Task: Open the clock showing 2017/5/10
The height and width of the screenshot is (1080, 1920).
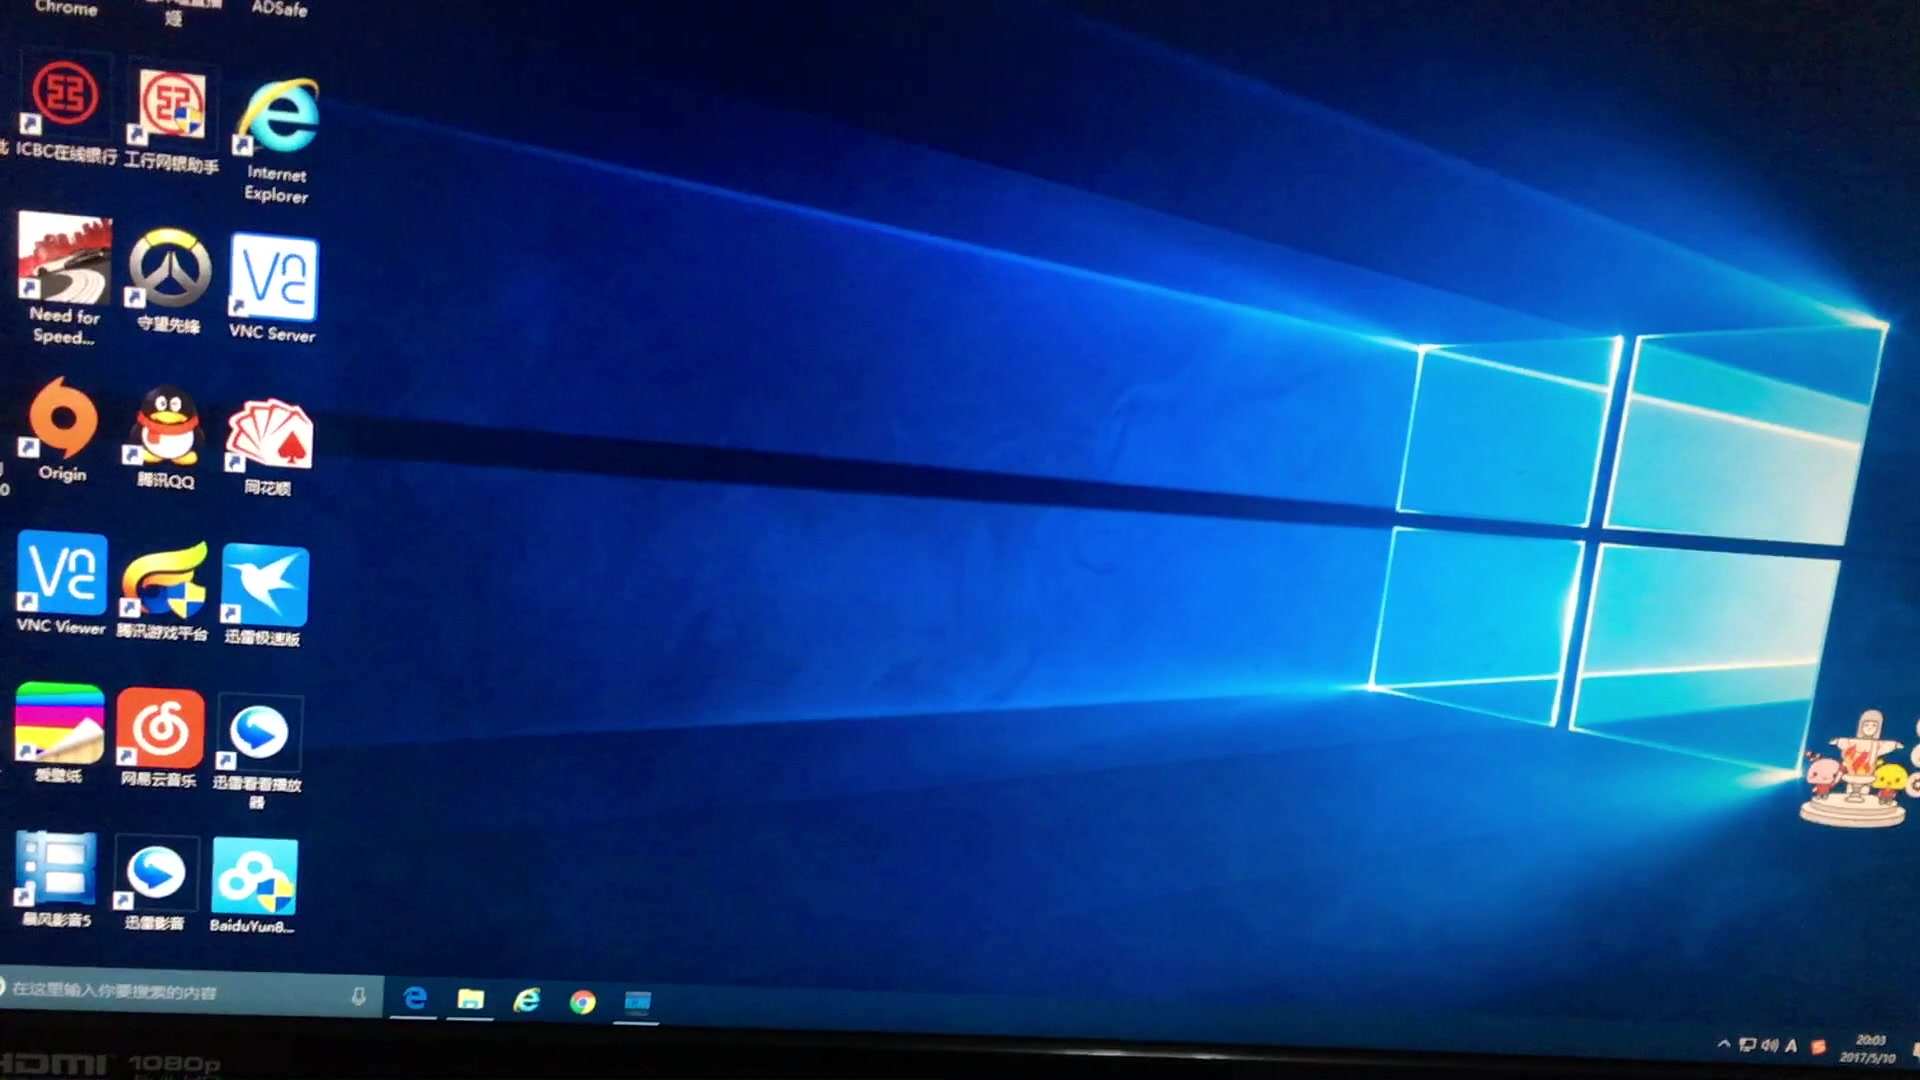Action: pyautogui.click(x=1868, y=1049)
